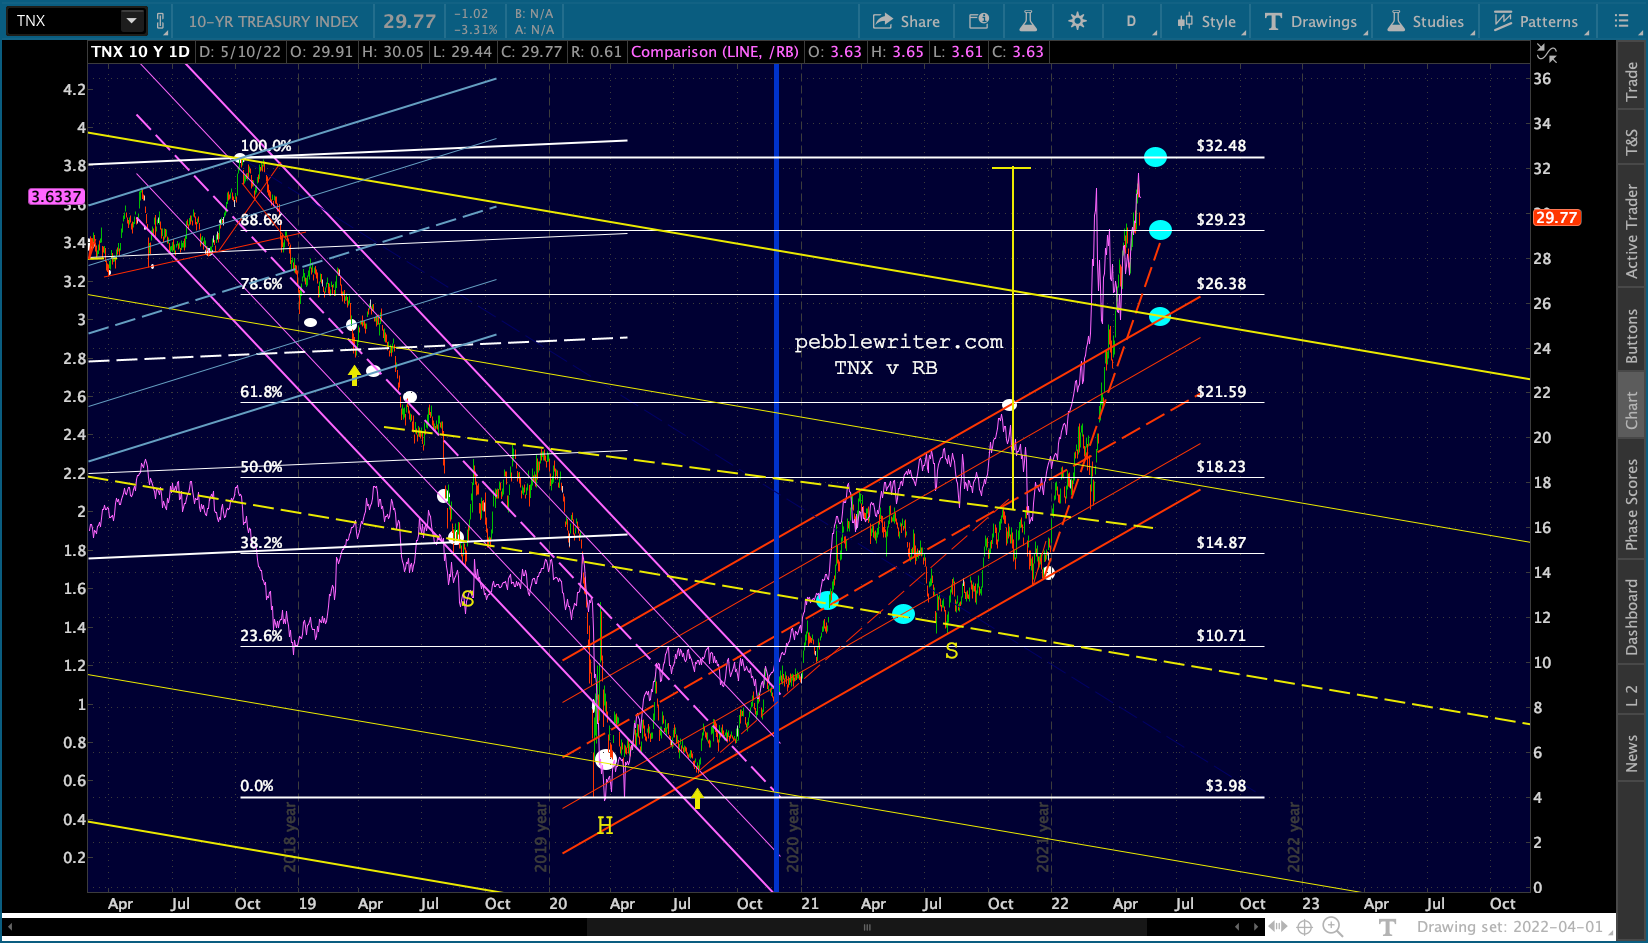
Task: Open the TNX symbol dropdown arrow
Action: coord(132,21)
